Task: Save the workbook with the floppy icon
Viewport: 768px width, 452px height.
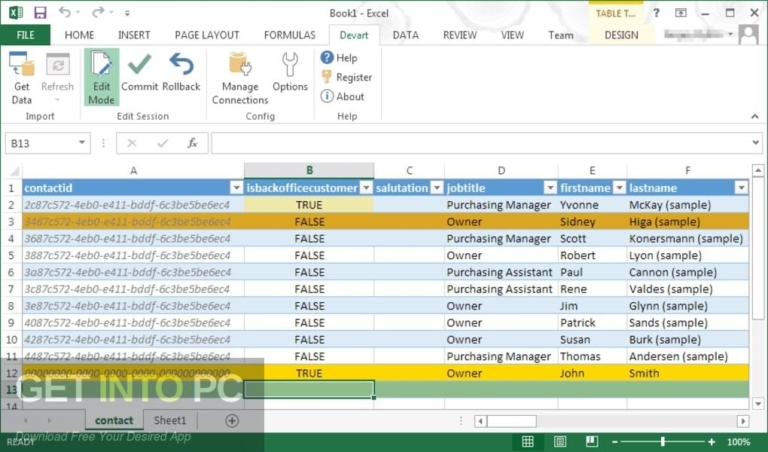Action: (x=40, y=13)
